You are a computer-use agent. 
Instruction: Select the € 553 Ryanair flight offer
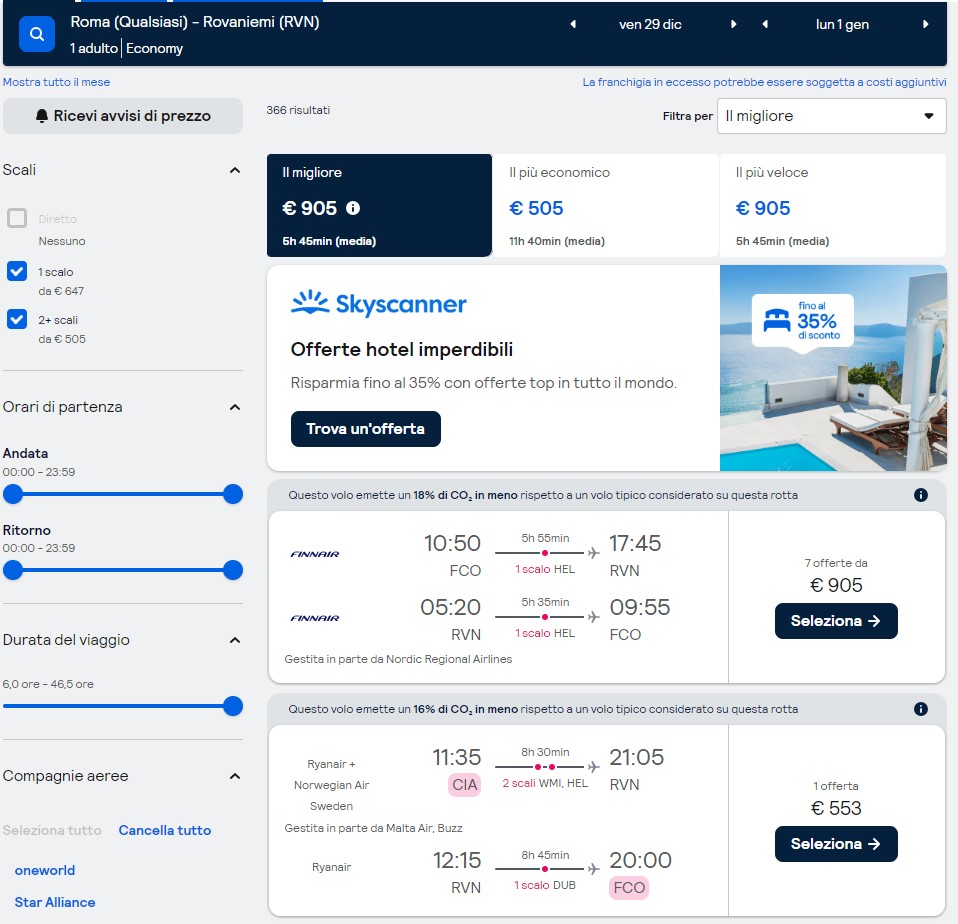(836, 844)
